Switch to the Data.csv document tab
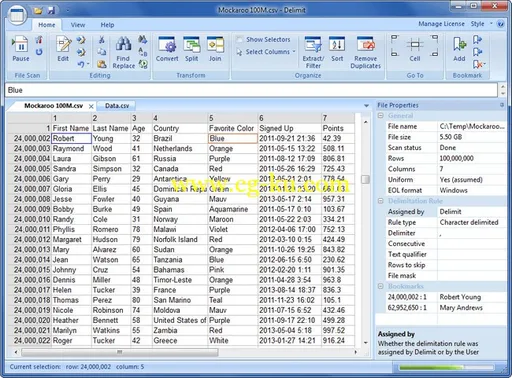512x378 pixels. (117, 106)
